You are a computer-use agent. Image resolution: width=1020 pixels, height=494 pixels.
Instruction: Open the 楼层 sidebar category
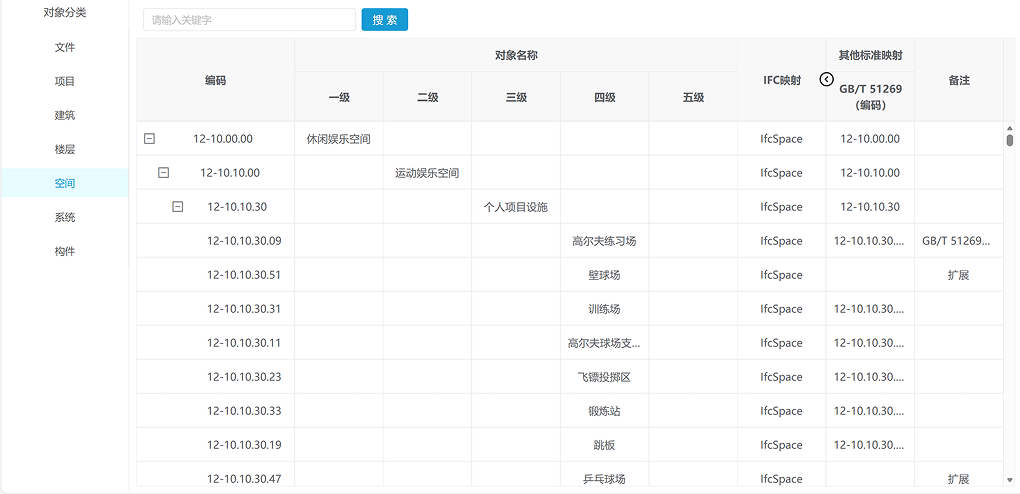65,149
